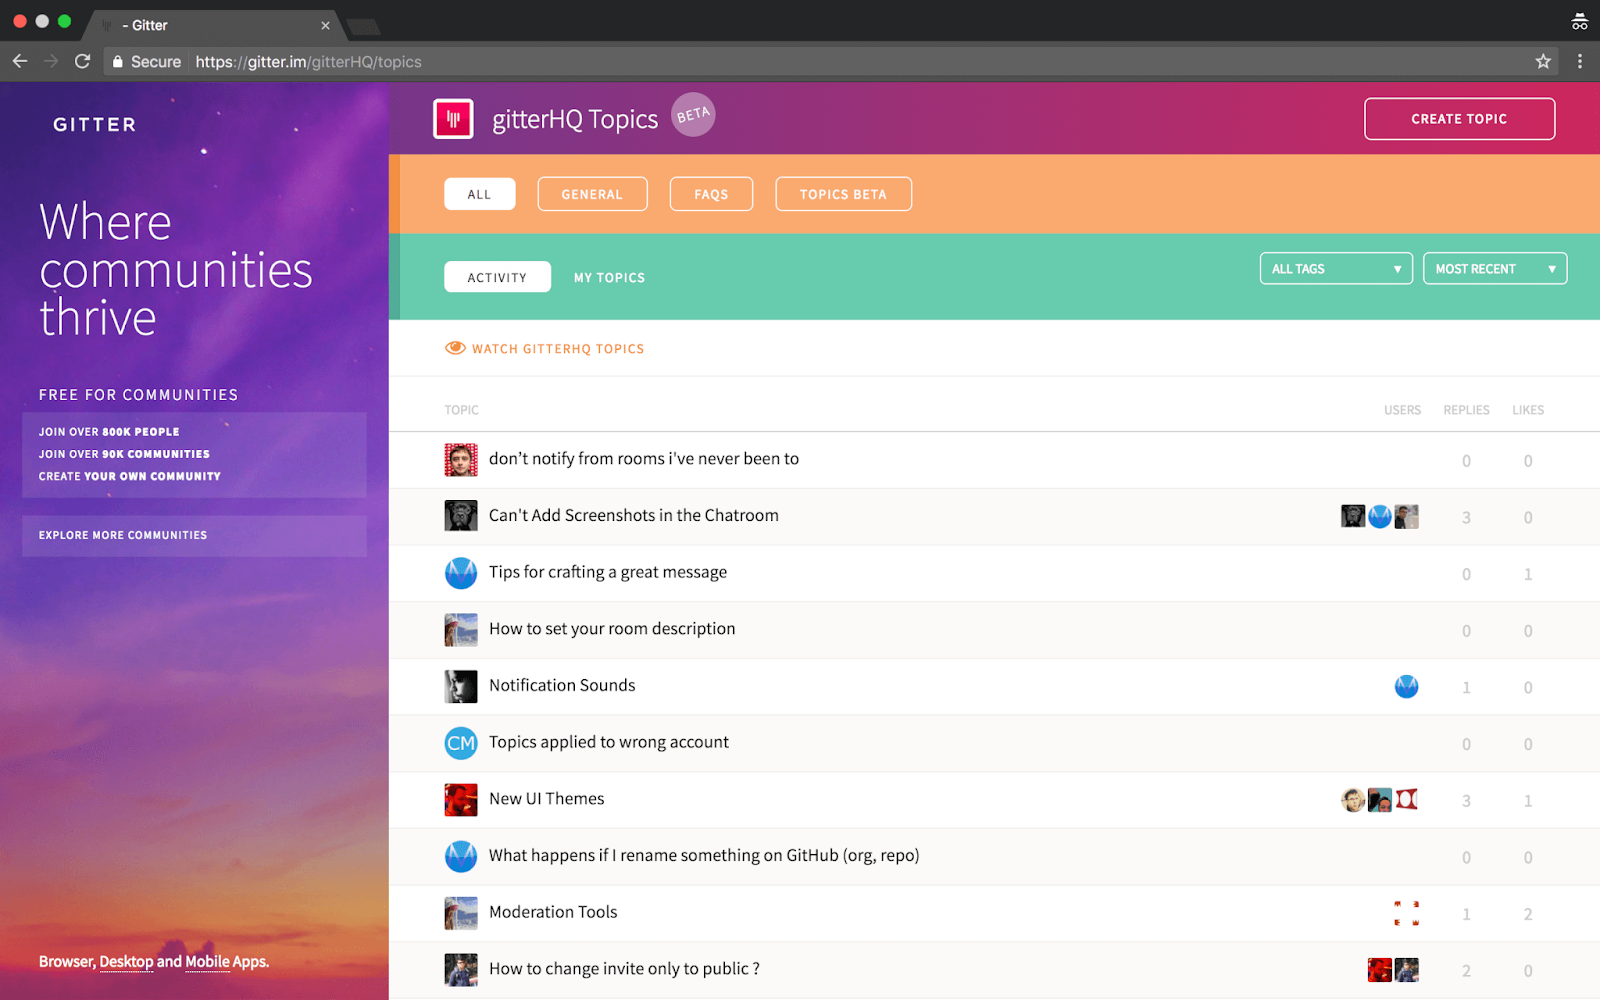The image size is (1600, 1000).
Task: Toggle Watch gitterHQ Topics eye
Action: point(455,348)
